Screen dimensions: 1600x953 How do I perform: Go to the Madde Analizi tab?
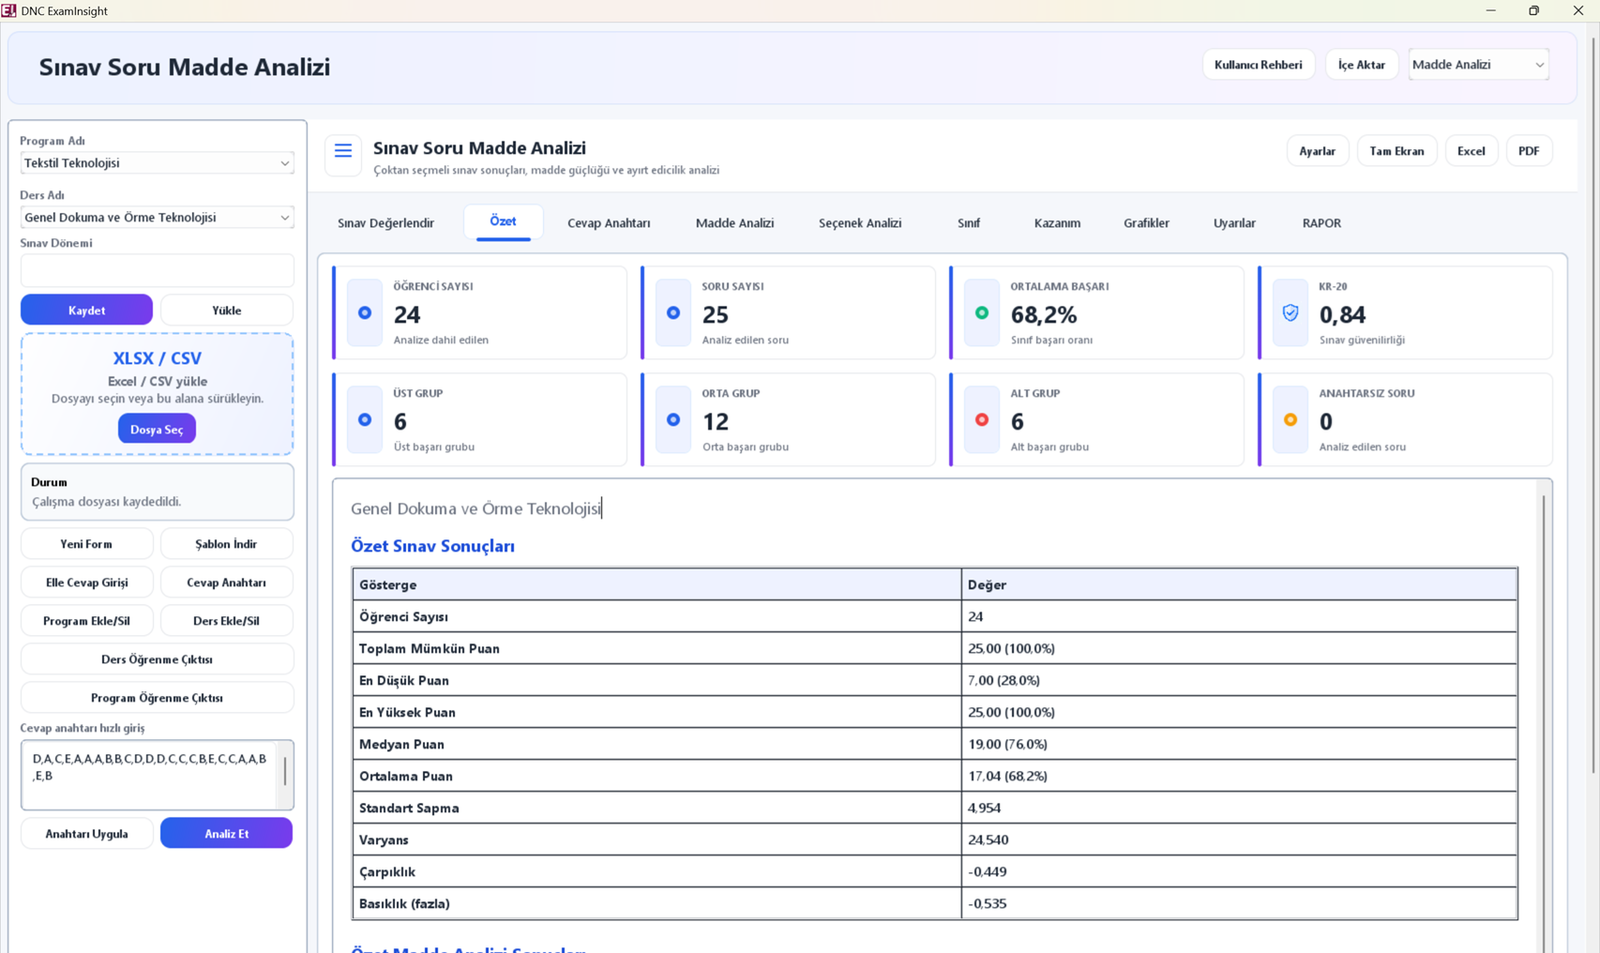(x=735, y=223)
